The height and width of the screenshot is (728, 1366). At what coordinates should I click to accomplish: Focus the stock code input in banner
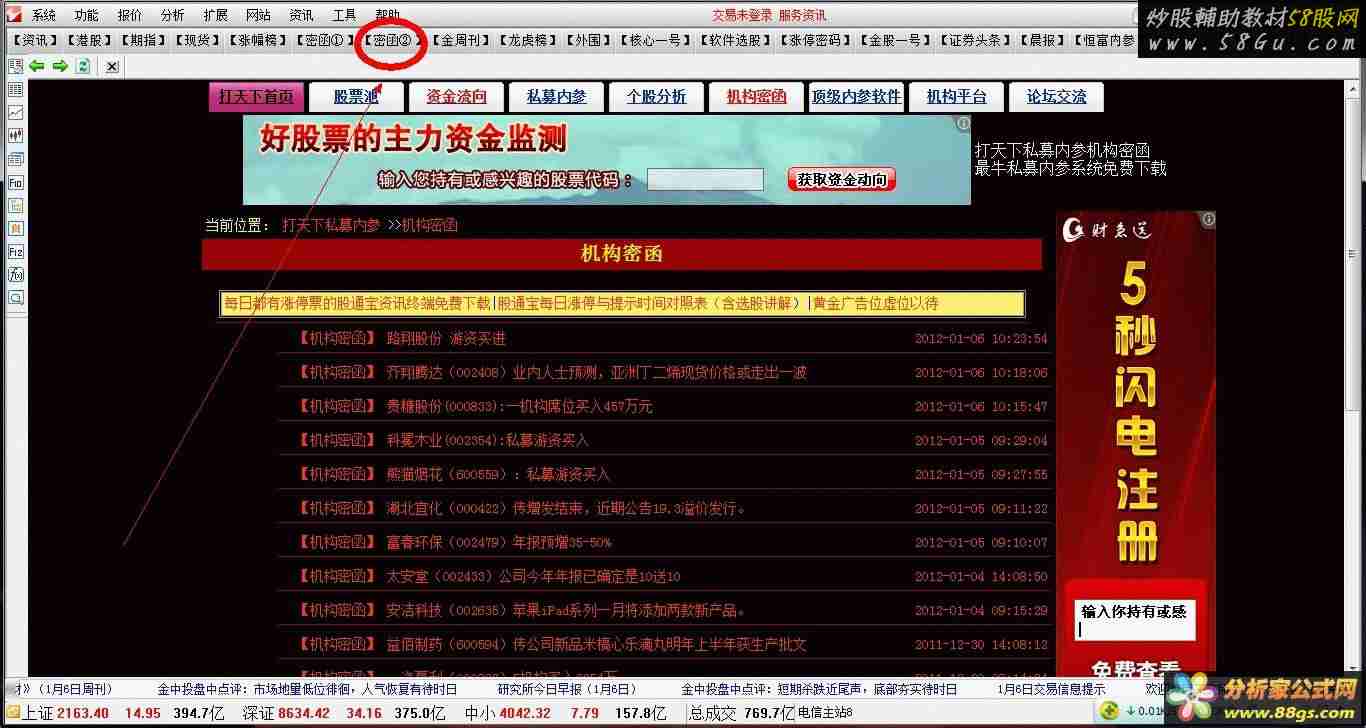point(705,180)
